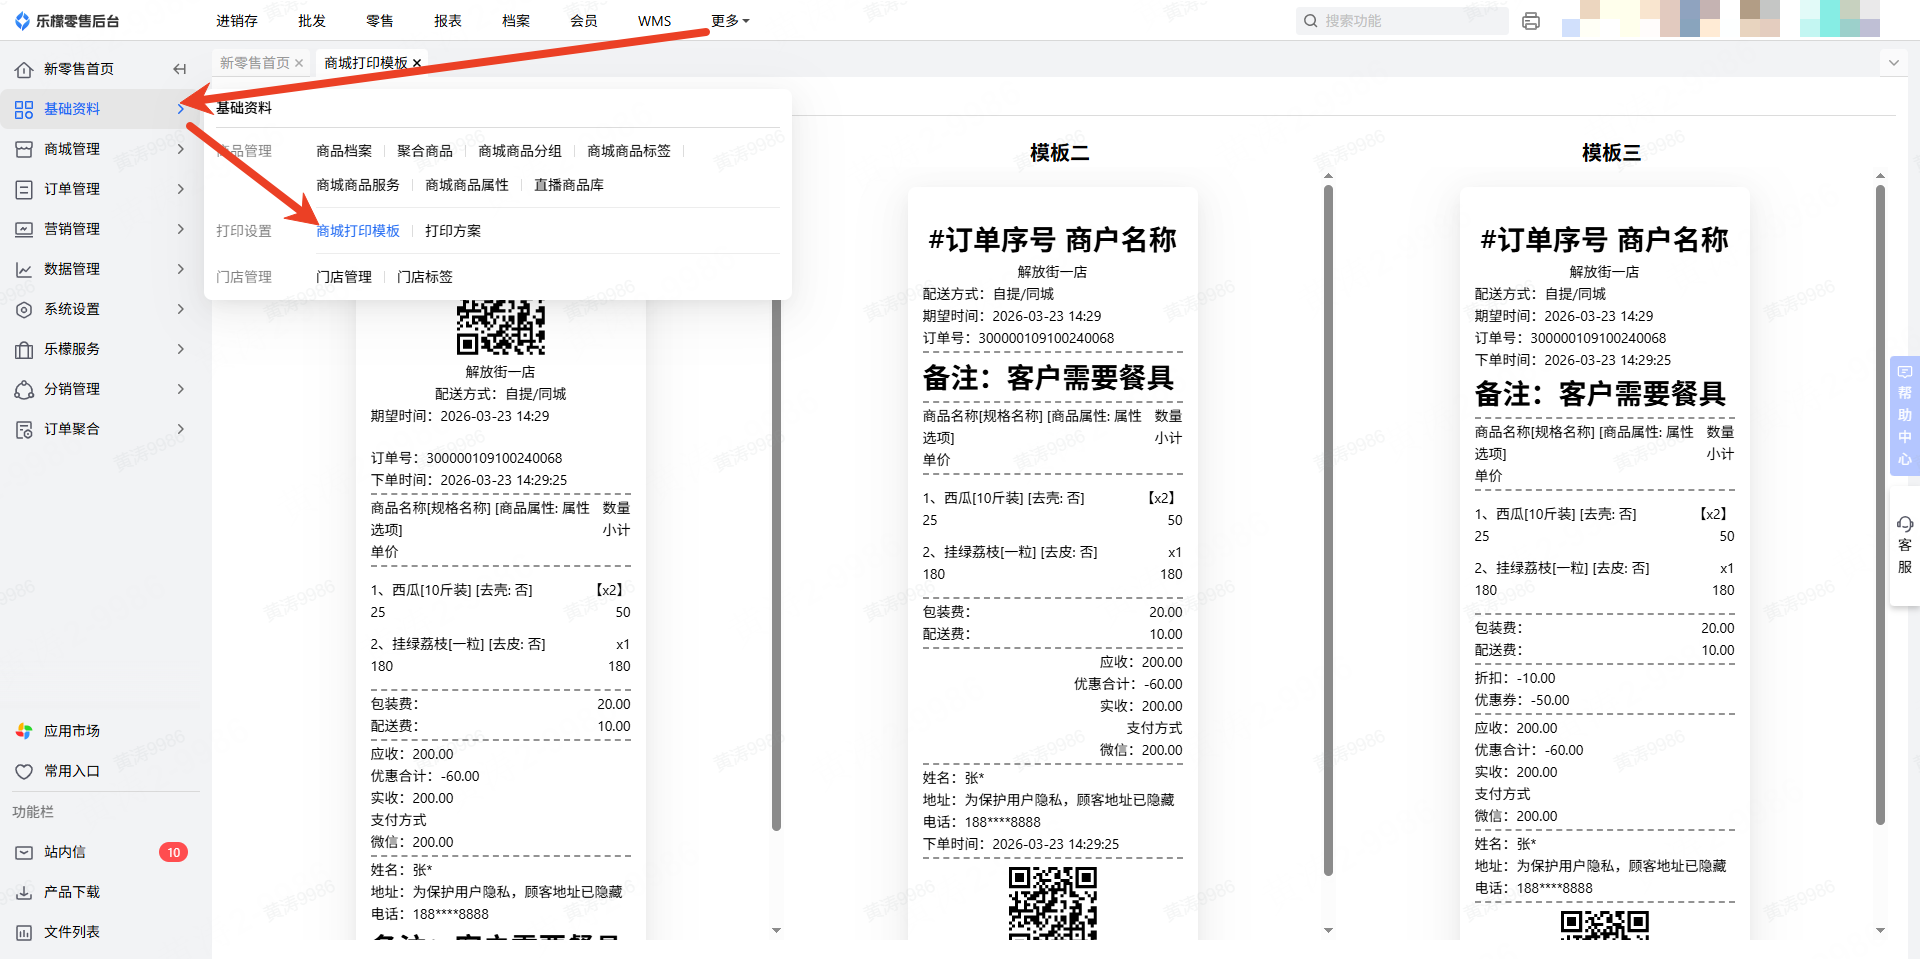Viewport: 1920px width, 959px height.
Task: Open 商城商品标签 link in flyout
Action: click(x=629, y=151)
